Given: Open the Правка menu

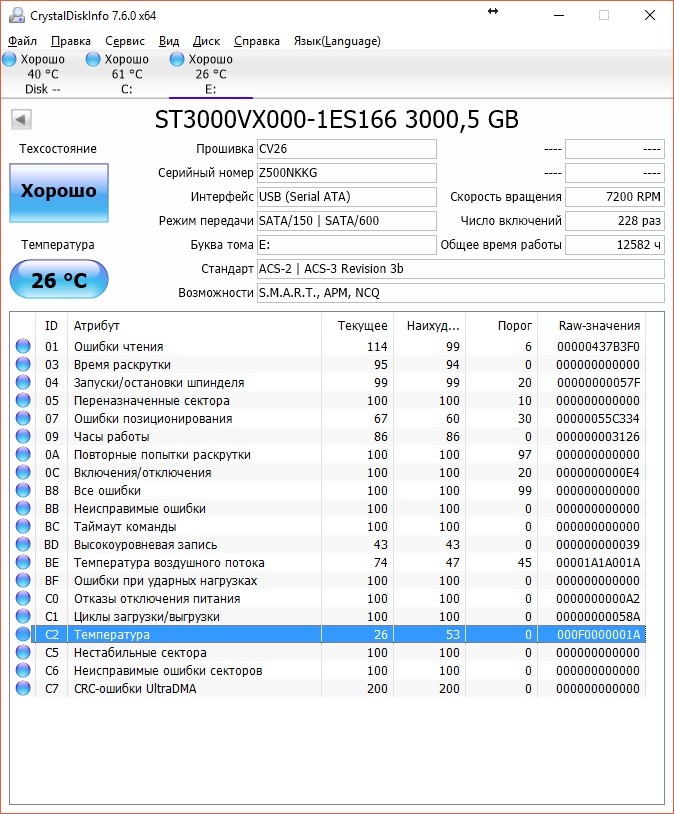Looking at the screenshot, I should (x=71, y=41).
